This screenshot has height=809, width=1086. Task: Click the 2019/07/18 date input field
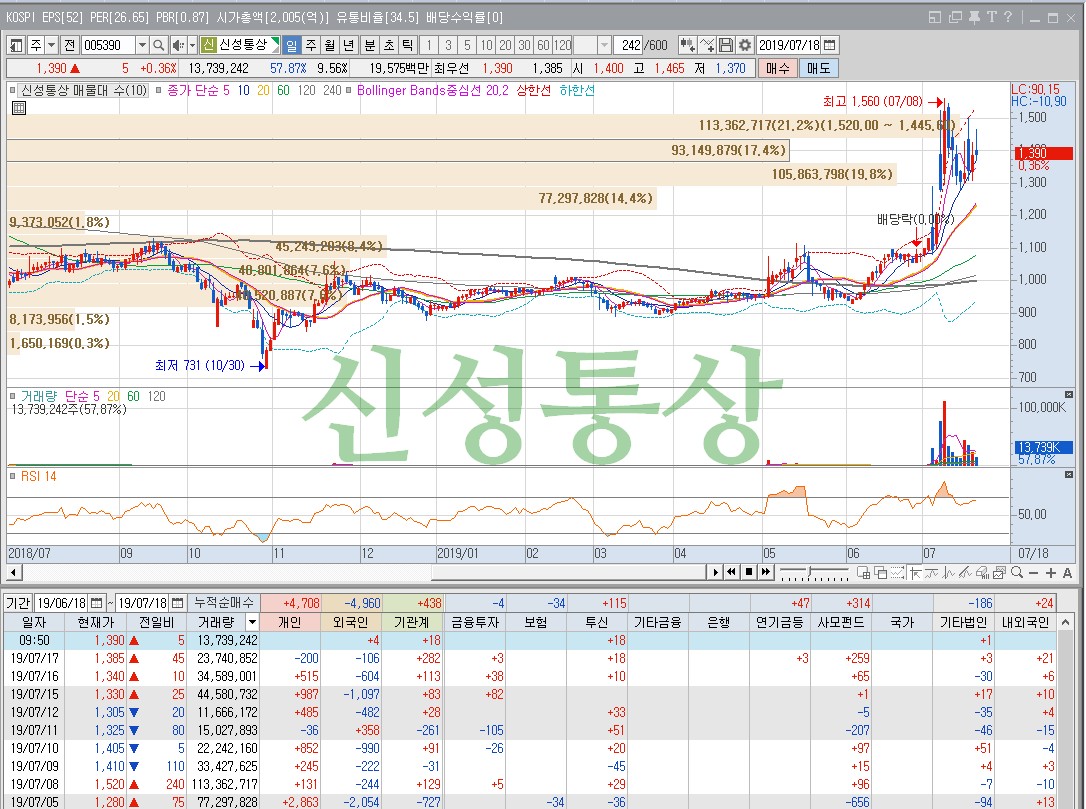[x=789, y=46]
